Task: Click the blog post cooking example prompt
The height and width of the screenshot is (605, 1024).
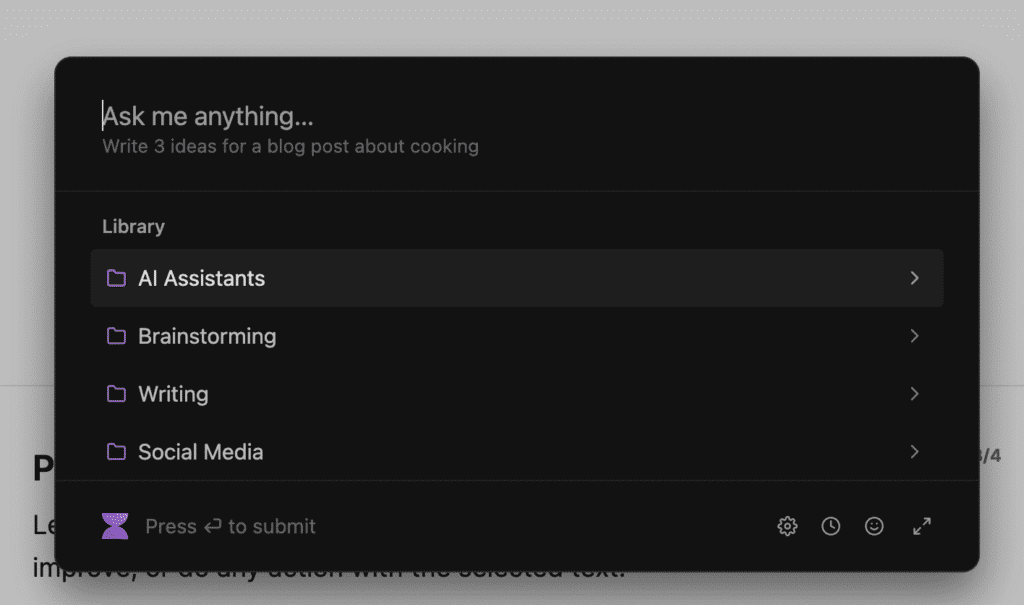Action: [290, 147]
